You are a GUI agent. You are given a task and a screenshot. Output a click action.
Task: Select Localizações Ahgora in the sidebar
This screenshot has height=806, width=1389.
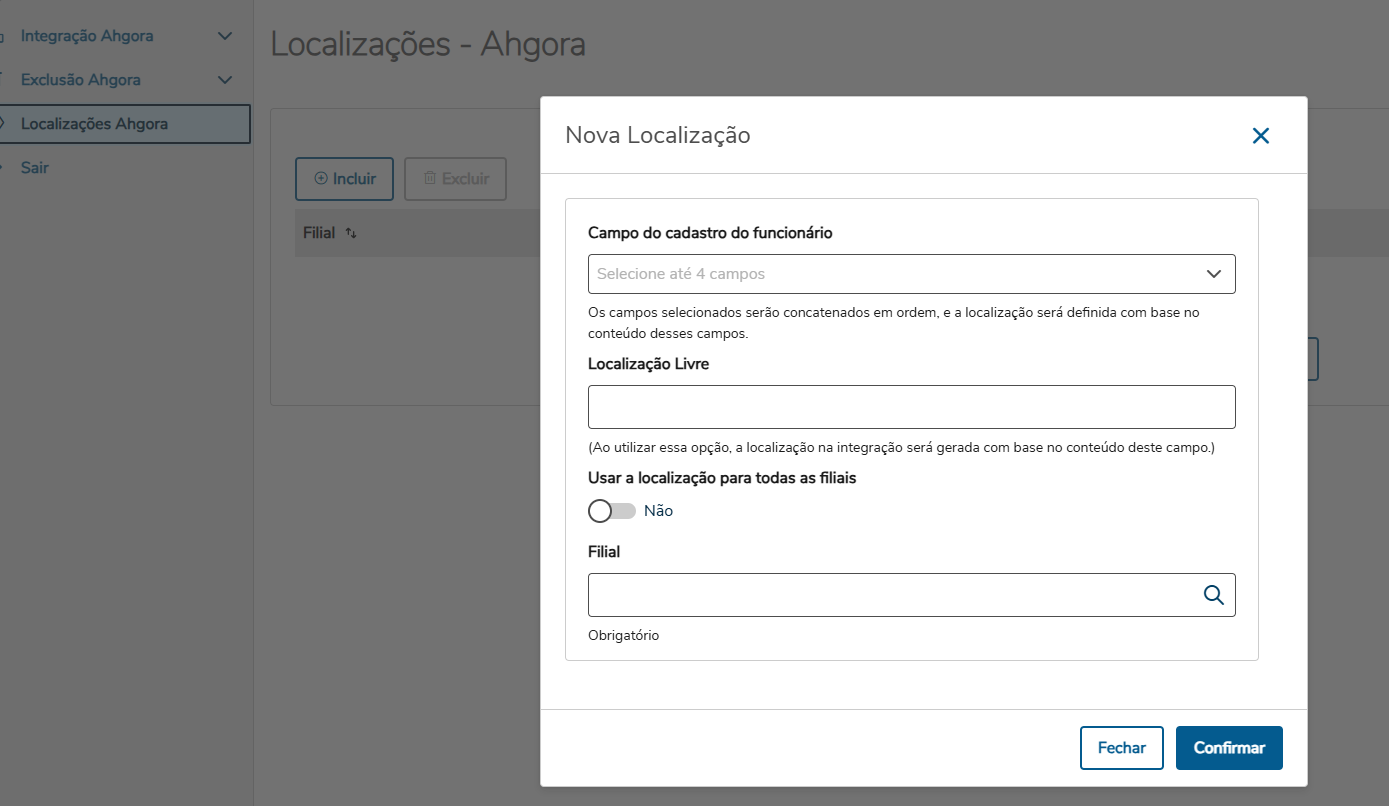pyautogui.click(x=94, y=124)
